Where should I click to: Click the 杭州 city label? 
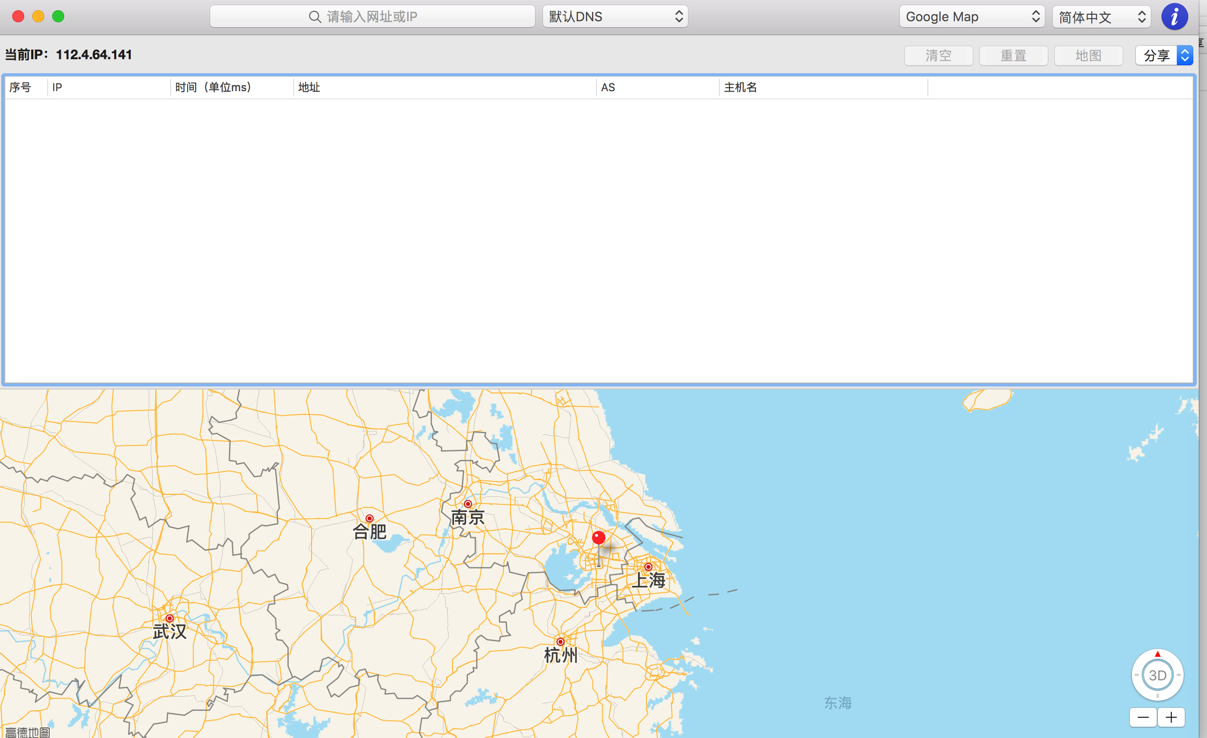coord(561,655)
